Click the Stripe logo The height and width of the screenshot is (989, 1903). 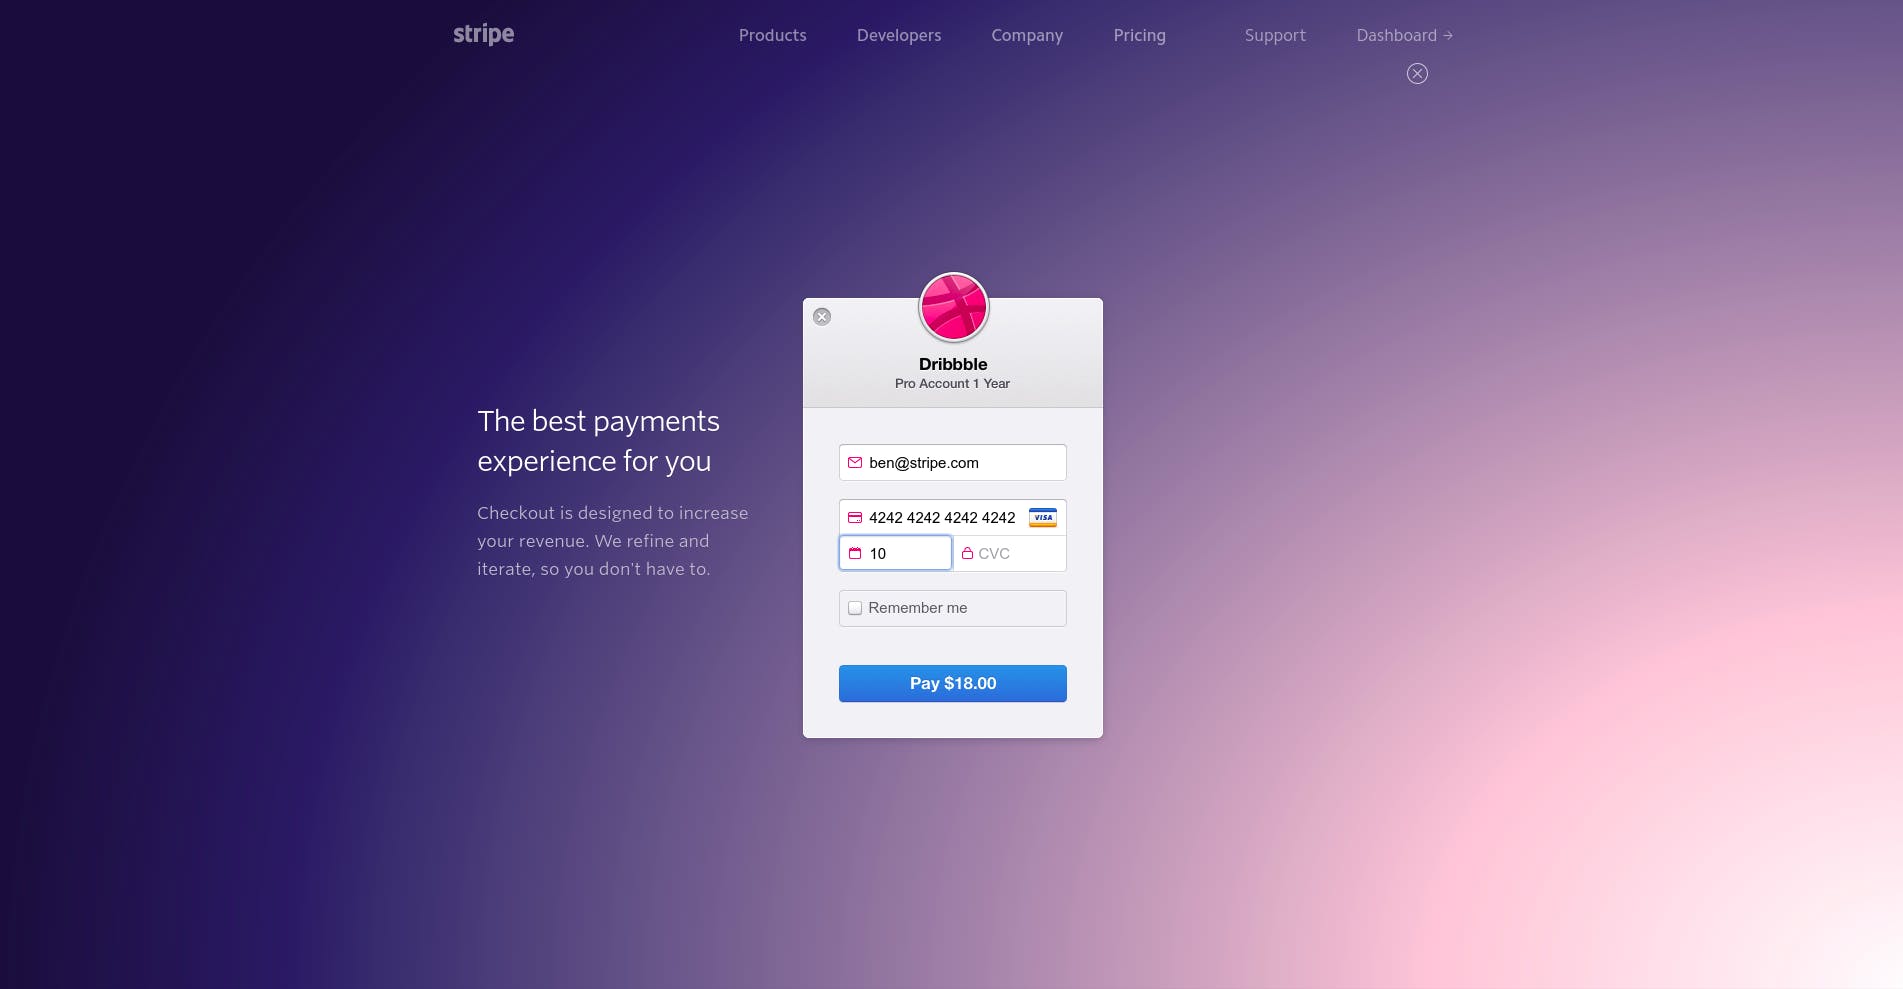click(x=483, y=34)
